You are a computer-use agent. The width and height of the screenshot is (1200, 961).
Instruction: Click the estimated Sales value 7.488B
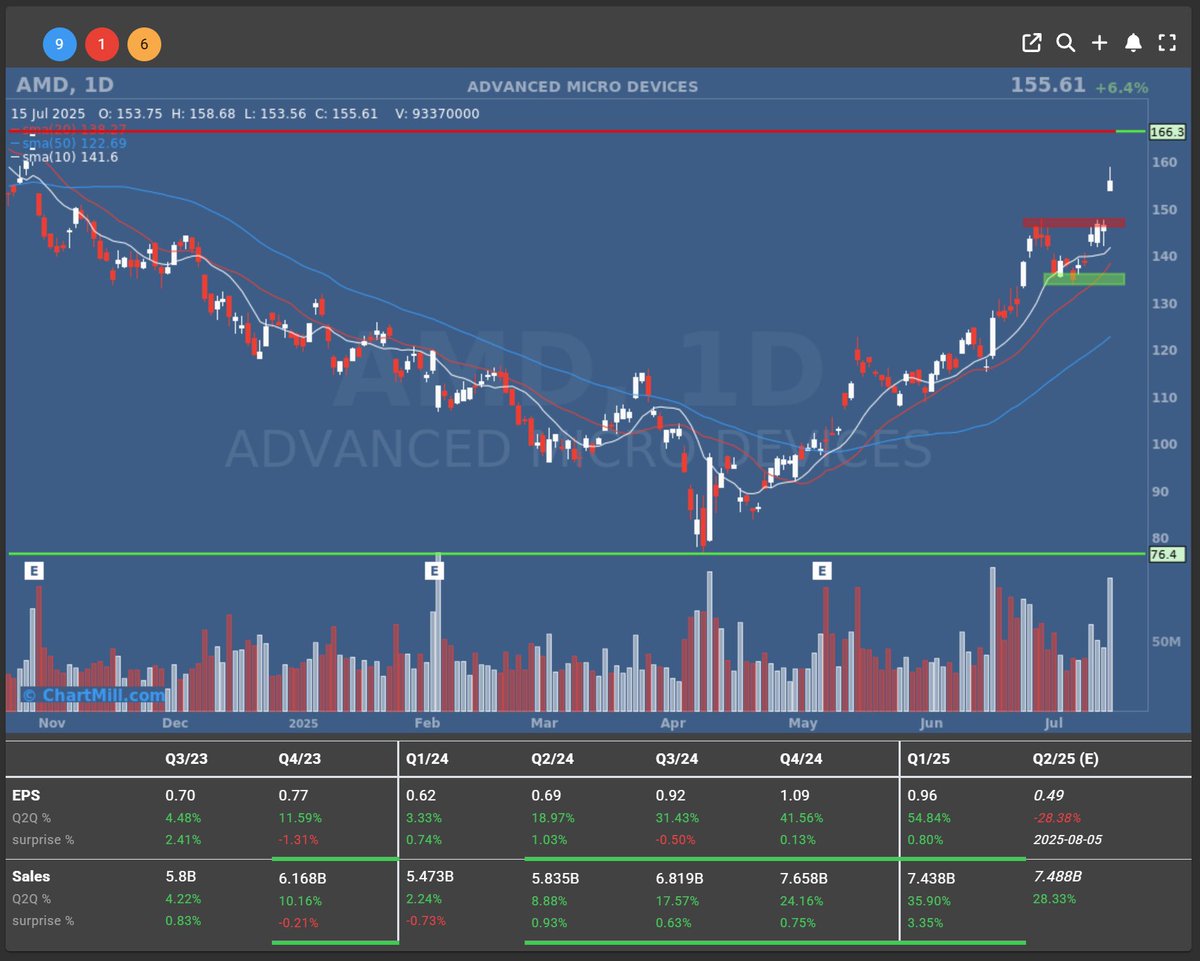[1060, 877]
